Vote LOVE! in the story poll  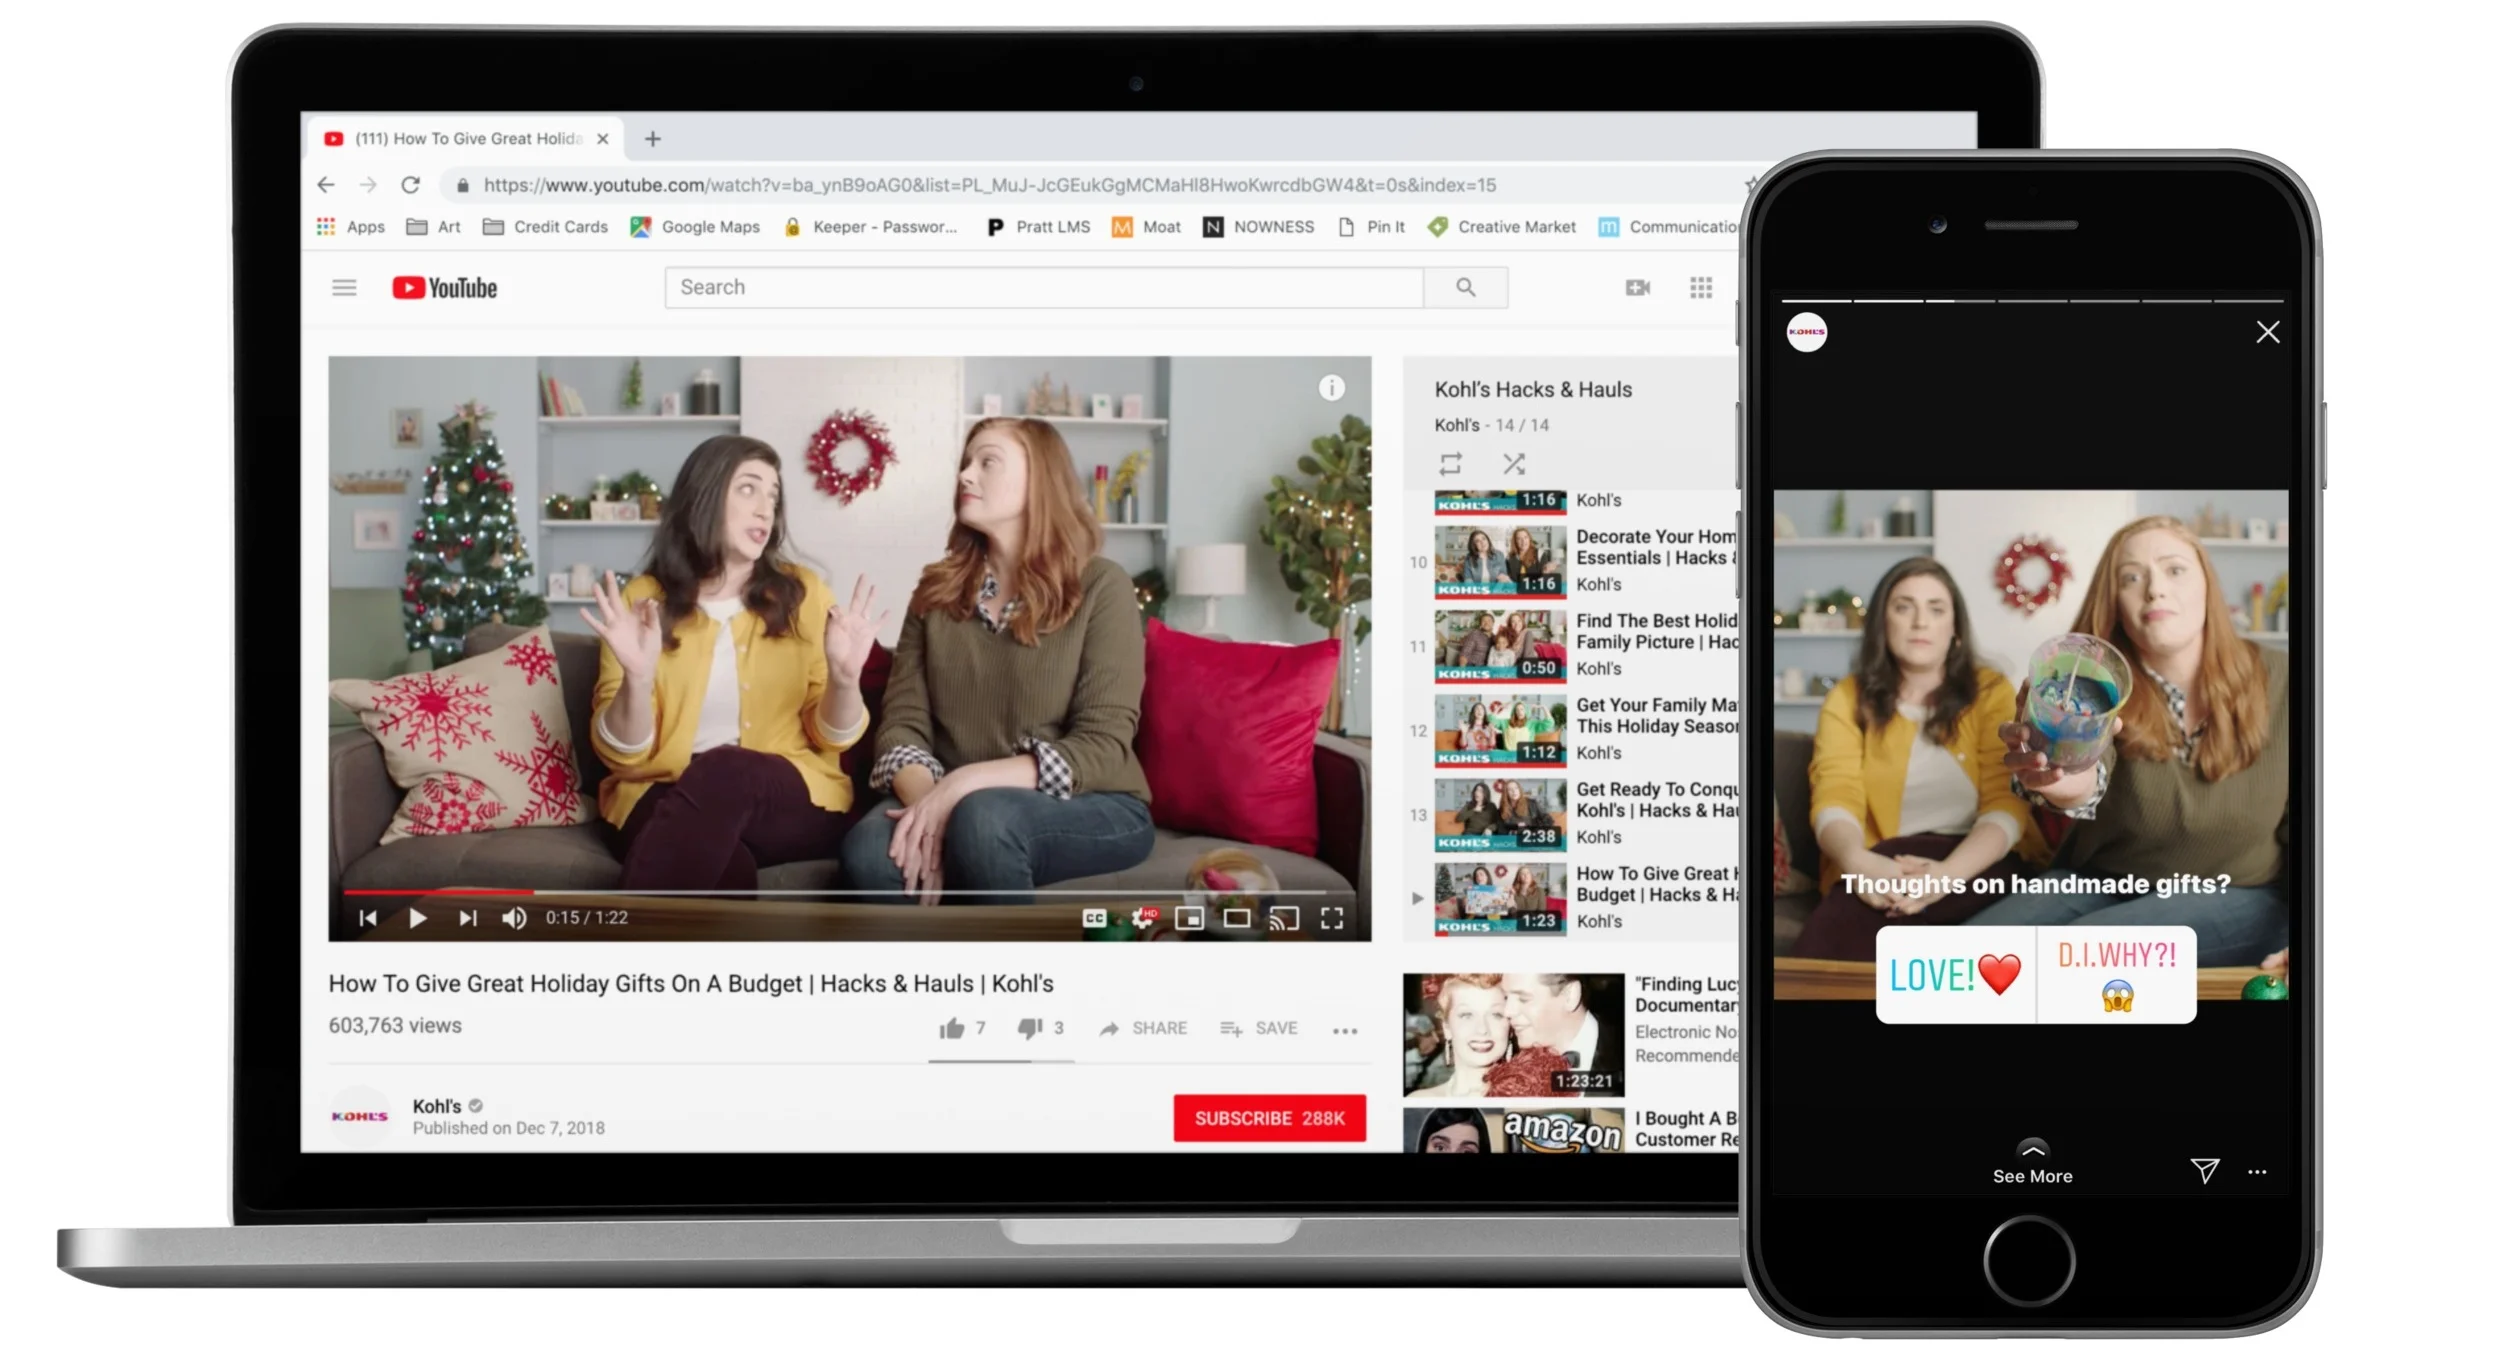(x=1954, y=974)
